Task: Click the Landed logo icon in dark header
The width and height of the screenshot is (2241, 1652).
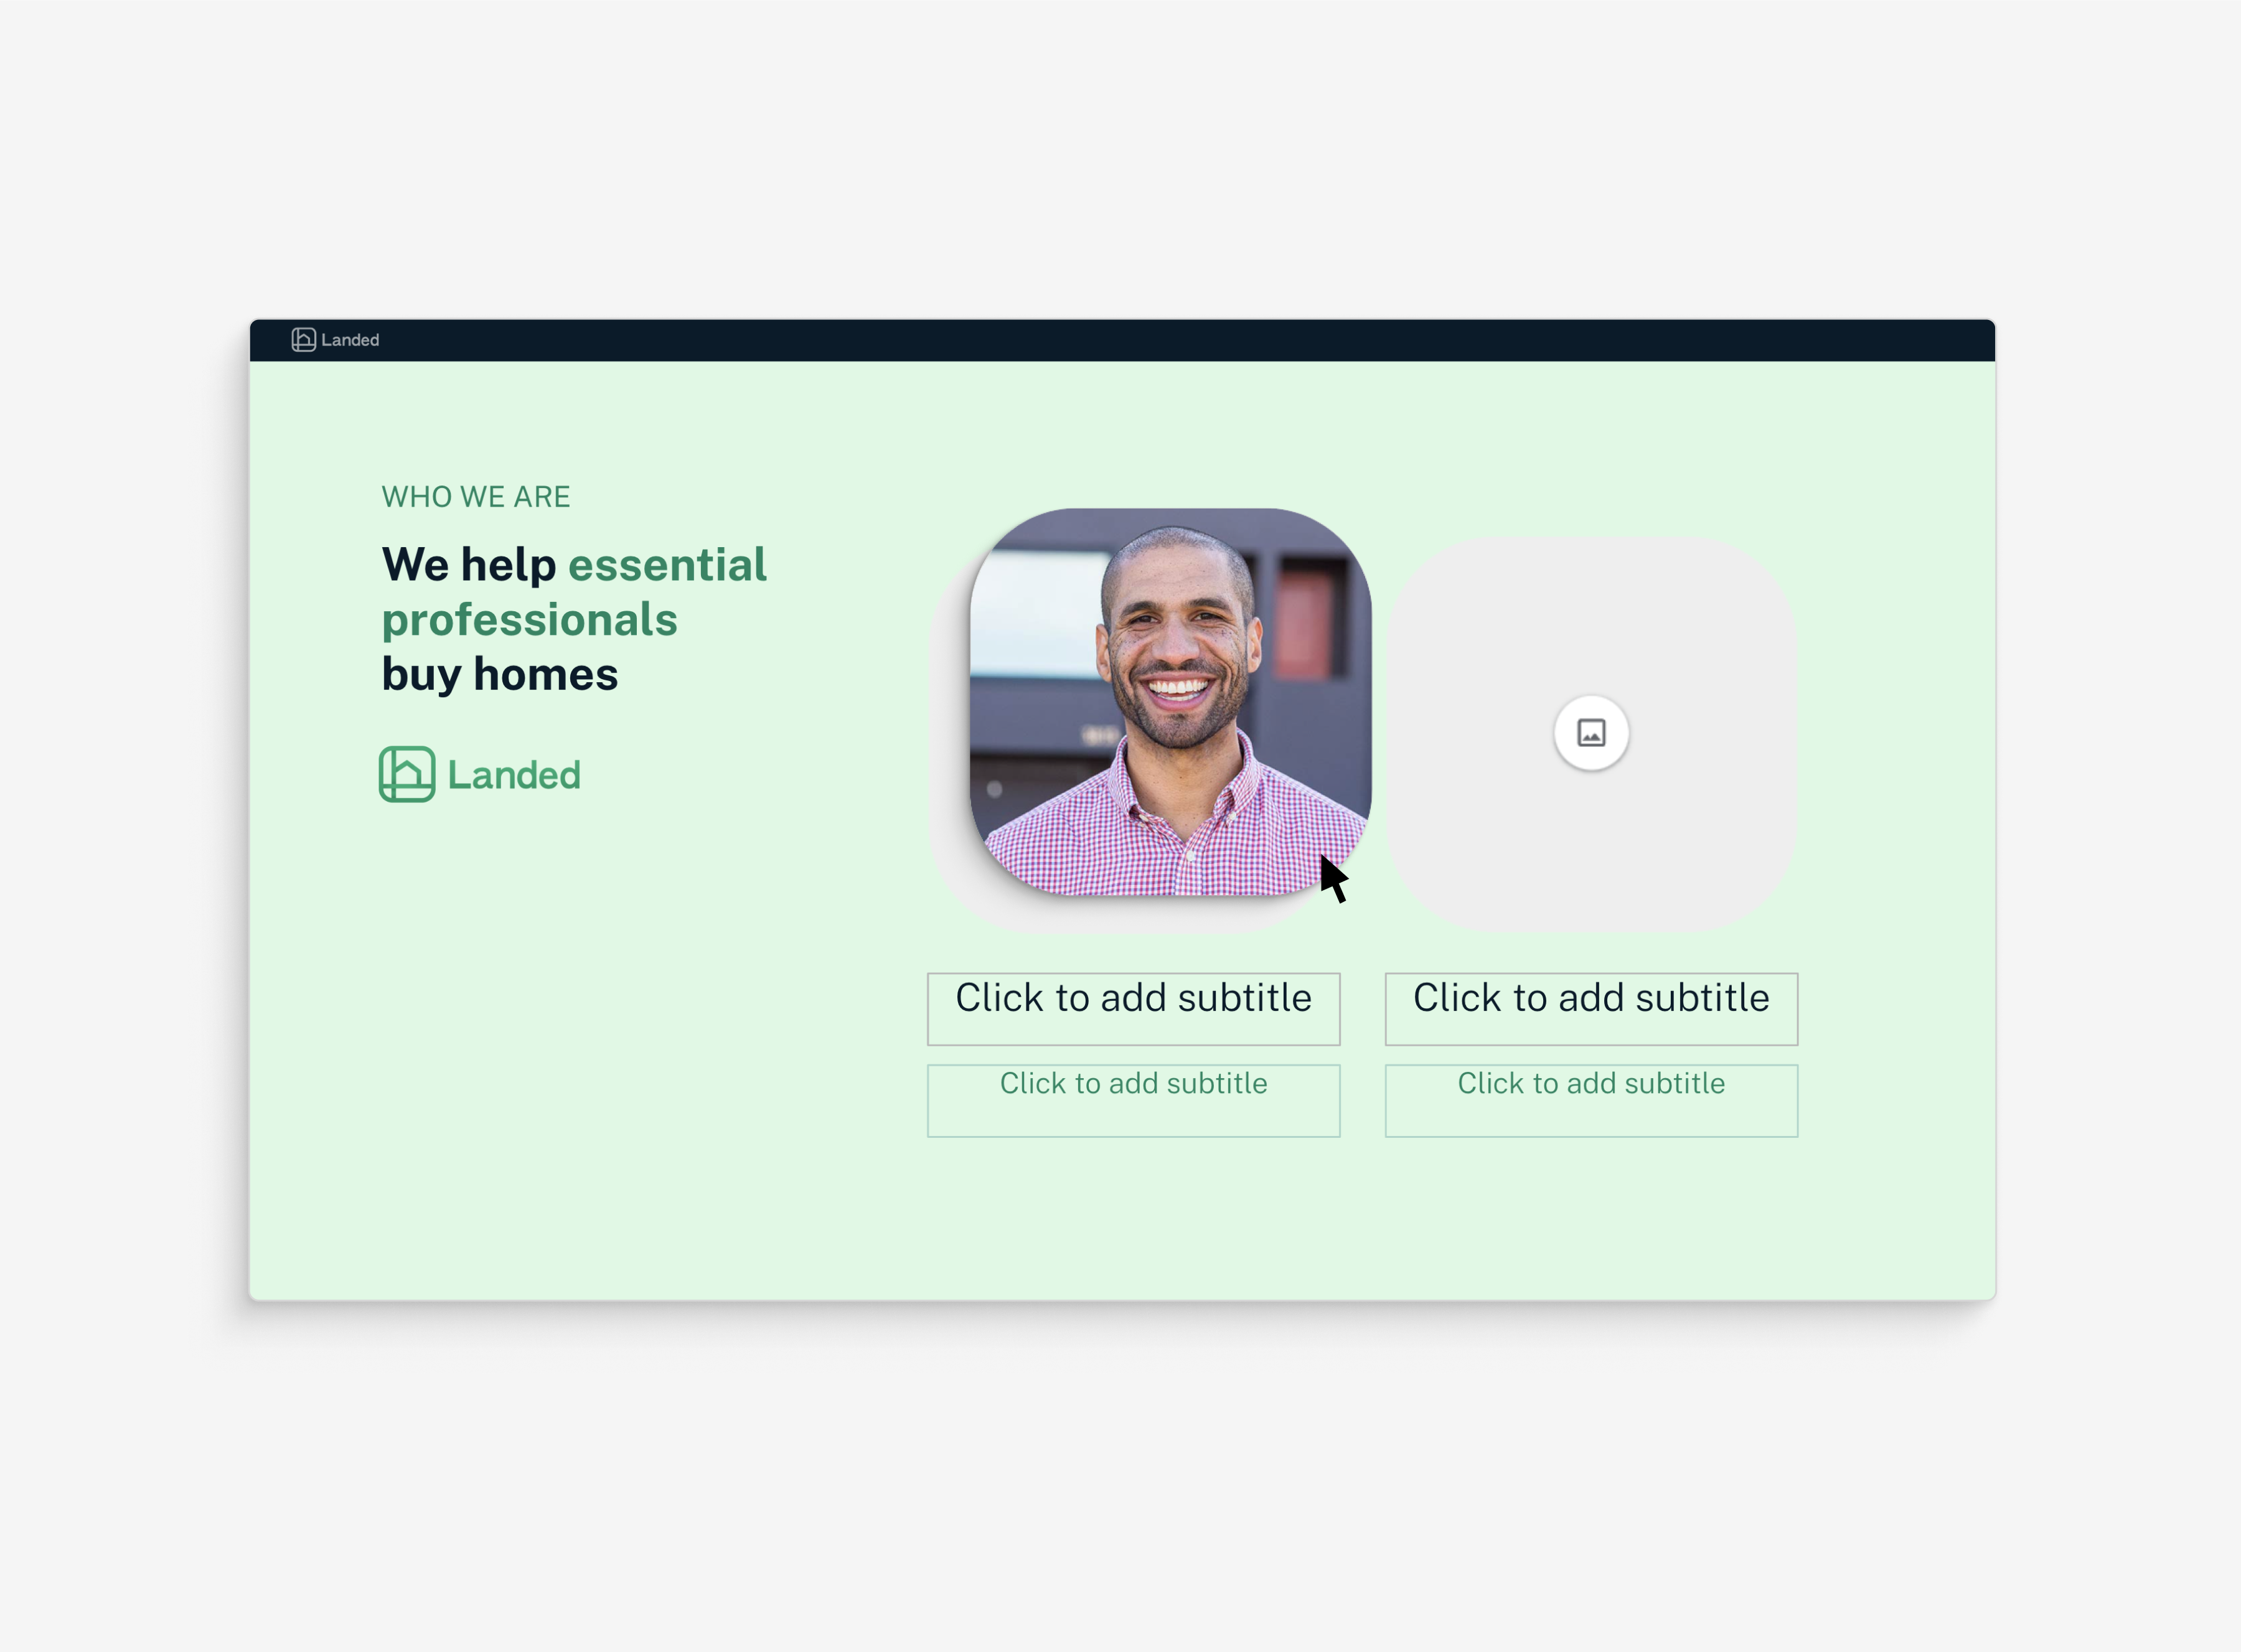Action: (x=303, y=340)
